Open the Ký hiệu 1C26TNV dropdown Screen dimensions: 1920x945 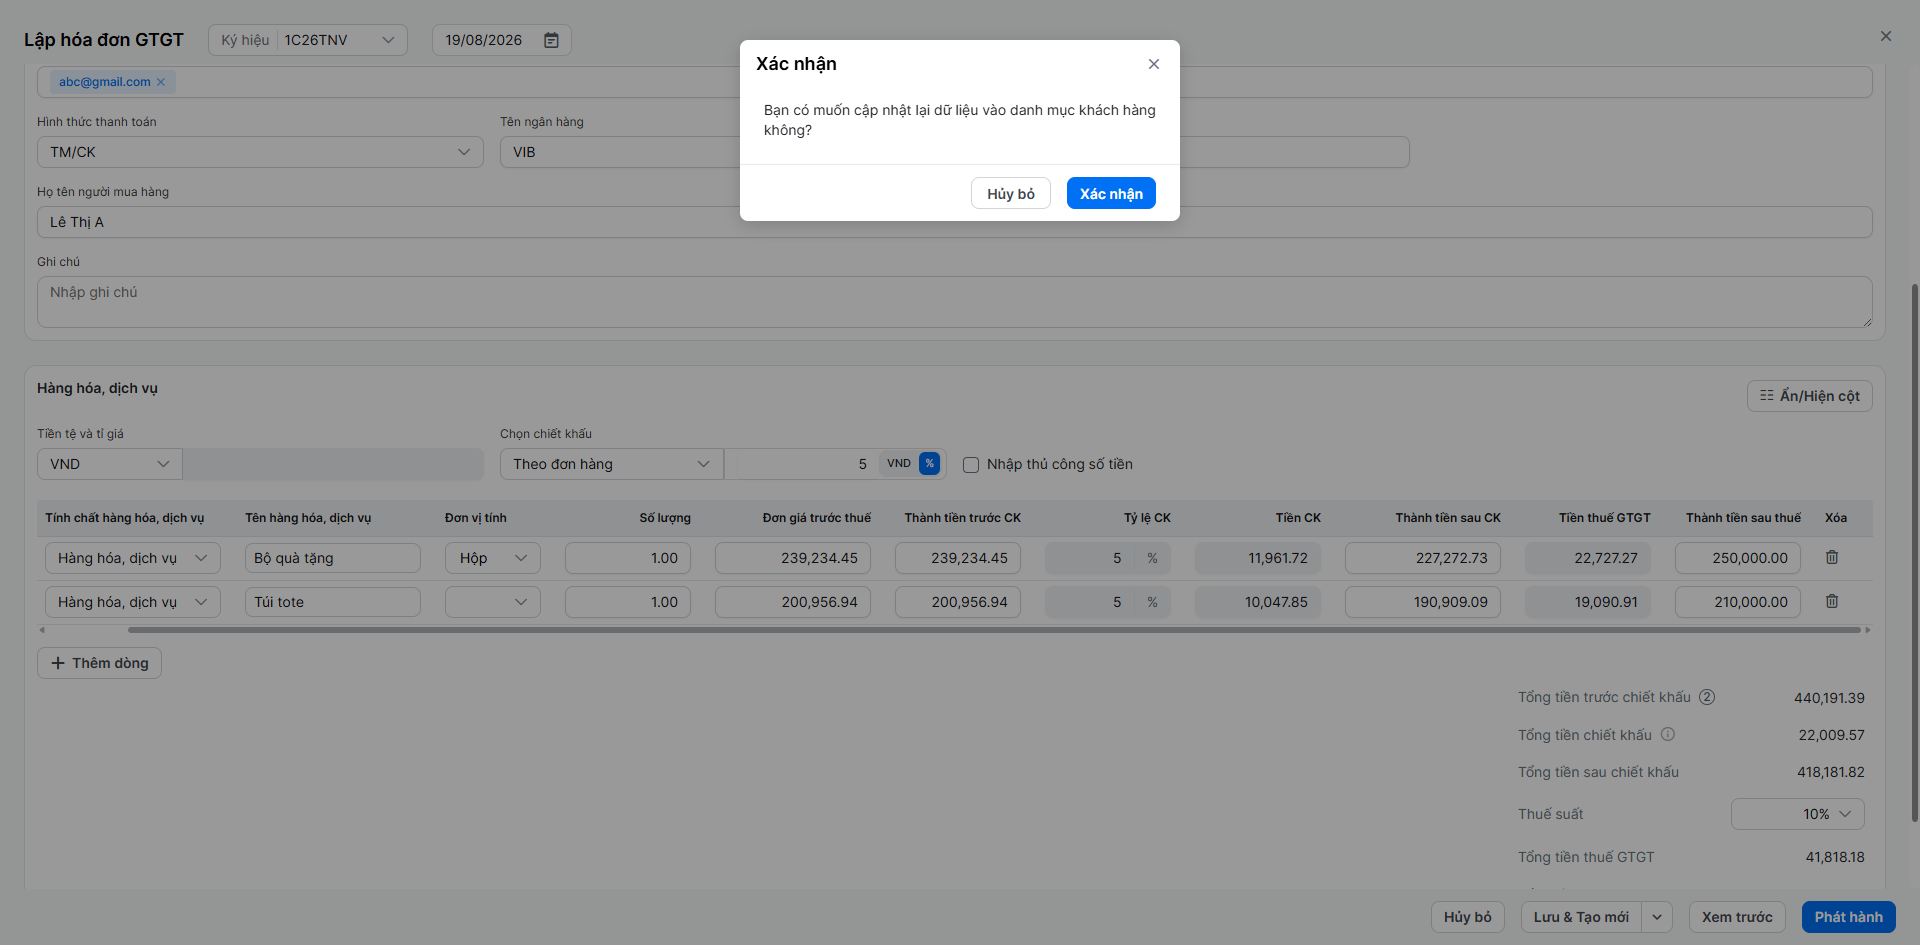tap(308, 40)
